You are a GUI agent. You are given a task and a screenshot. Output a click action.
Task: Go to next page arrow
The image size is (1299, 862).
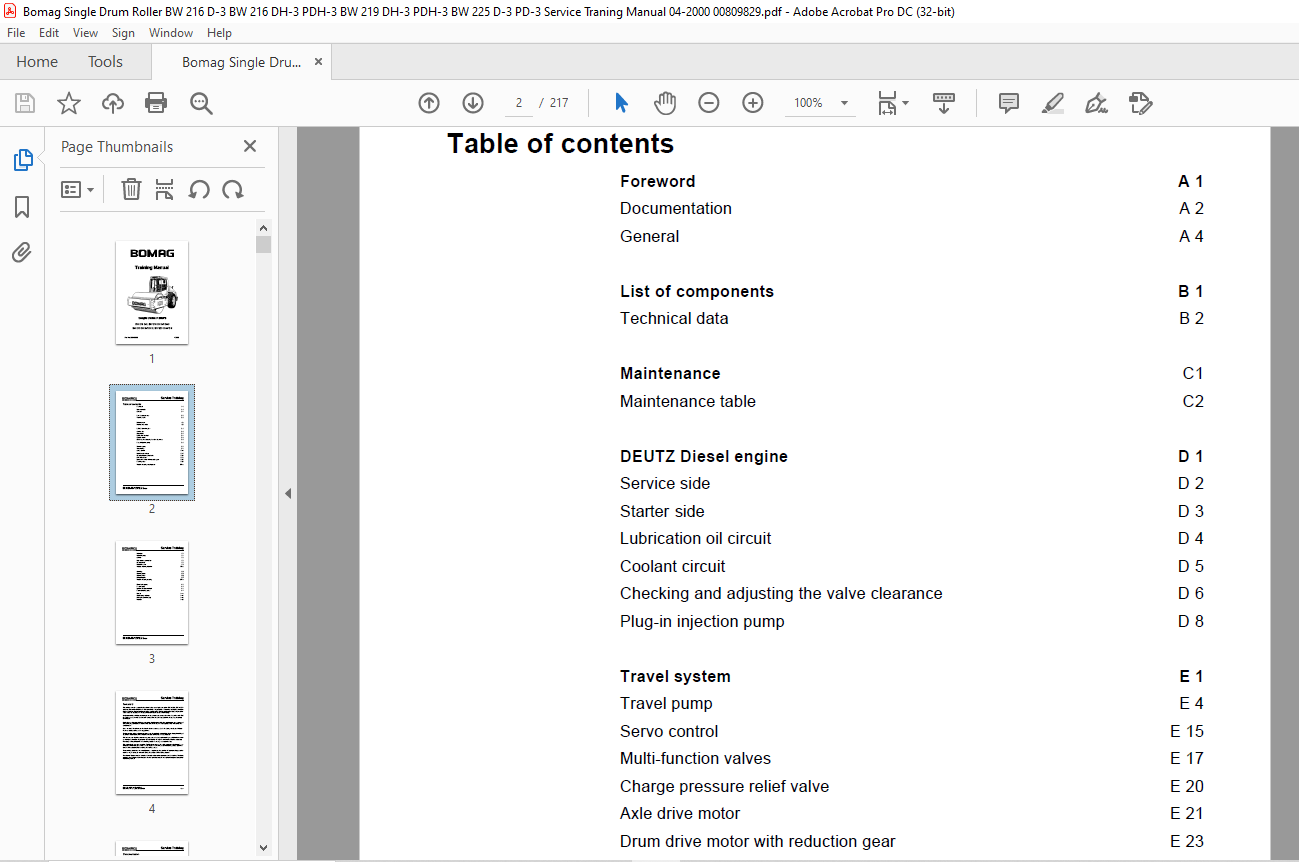coord(473,103)
